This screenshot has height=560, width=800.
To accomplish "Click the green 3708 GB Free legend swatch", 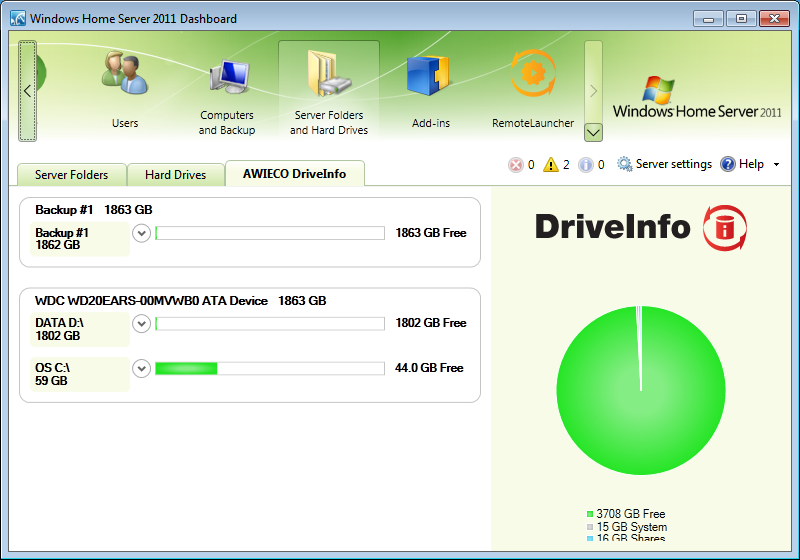I will coord(590,514).
